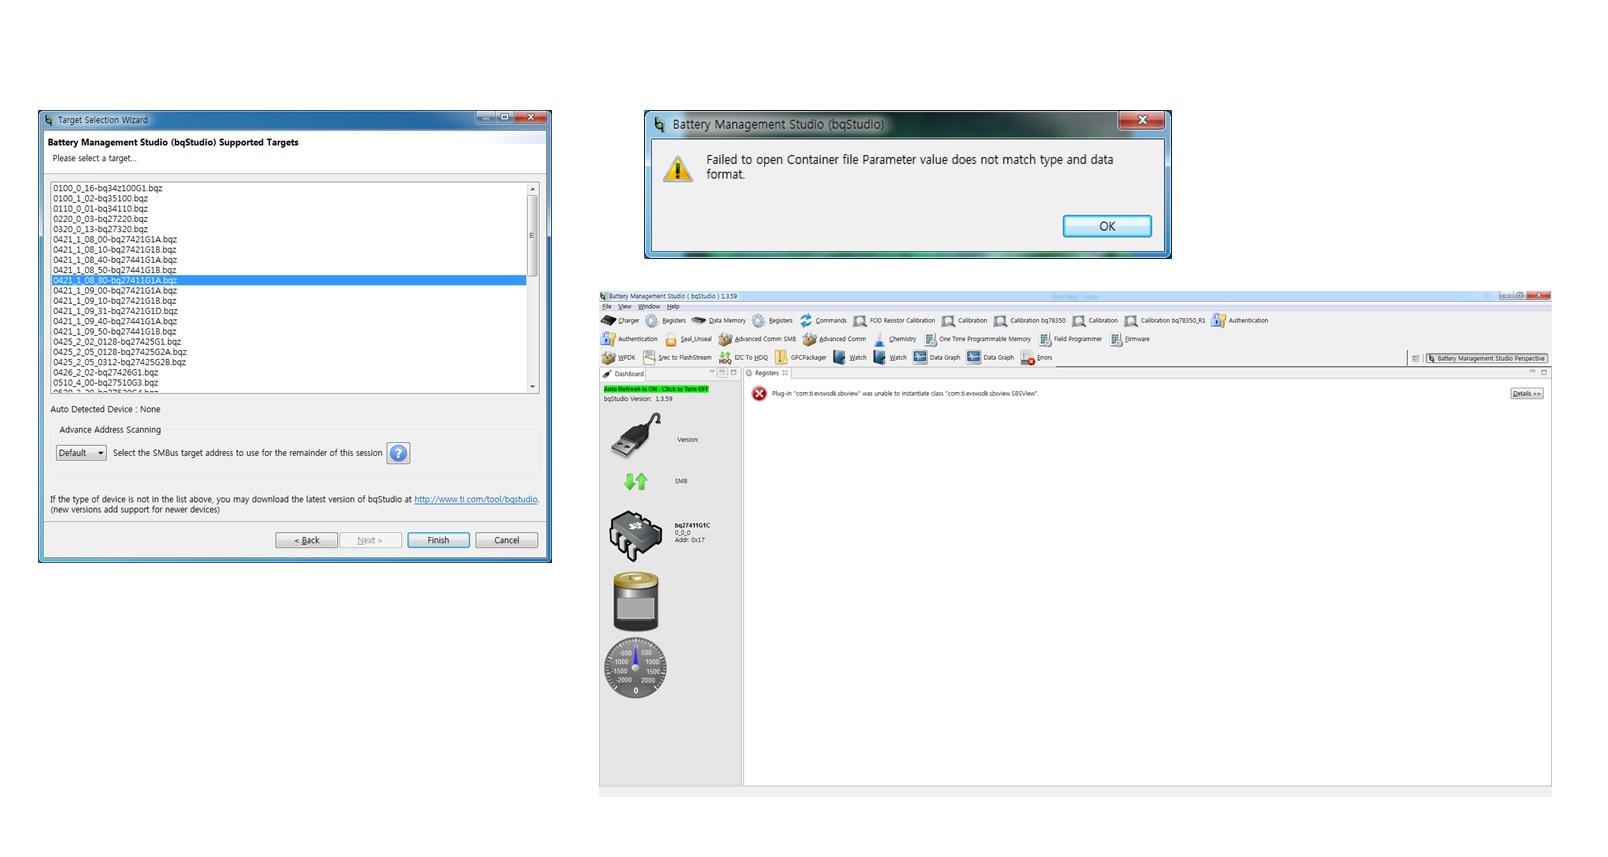Screen dimensions: 1608x857
Task: Open the Firmware tool
Action: [1130, 339]
